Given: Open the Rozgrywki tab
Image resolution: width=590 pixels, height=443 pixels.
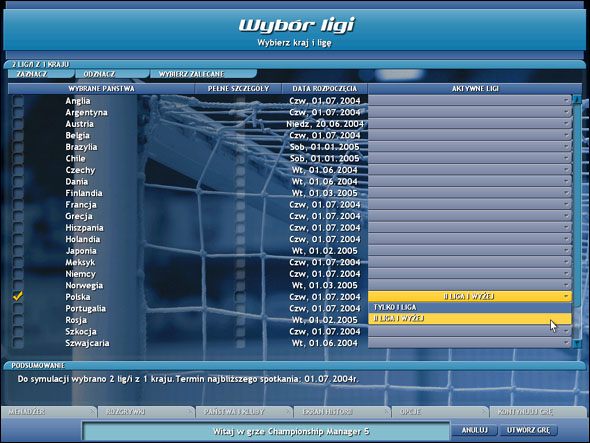Looking at the screenshot, I should coord(146,412).
